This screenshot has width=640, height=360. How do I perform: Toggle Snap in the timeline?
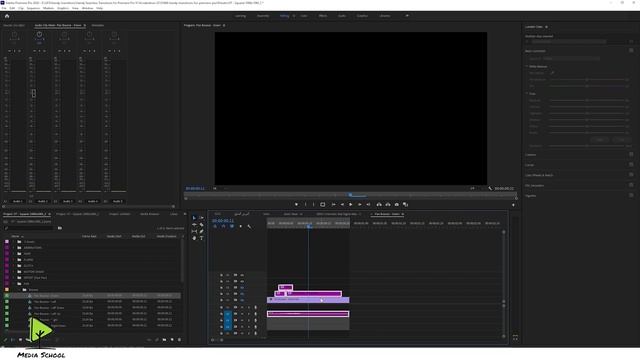(223, 226)
